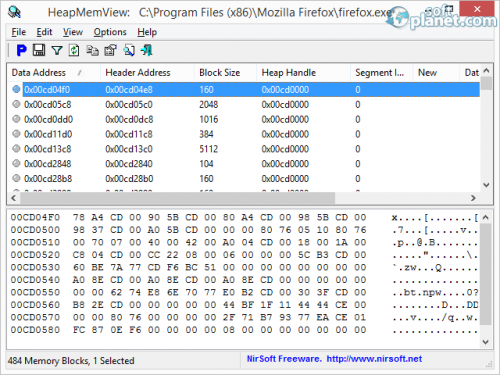Click block size value 104
Image resolution: width=500 pixels, height=375 pixels.
click(x=206, y=164)
